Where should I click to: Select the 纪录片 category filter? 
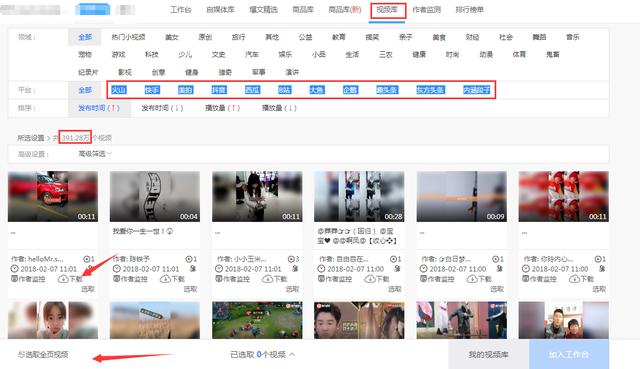[x=88, y=72]
